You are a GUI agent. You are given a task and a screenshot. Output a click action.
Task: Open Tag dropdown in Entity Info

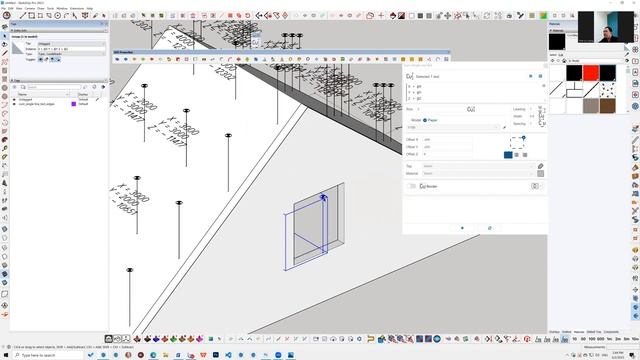[71, 44]
